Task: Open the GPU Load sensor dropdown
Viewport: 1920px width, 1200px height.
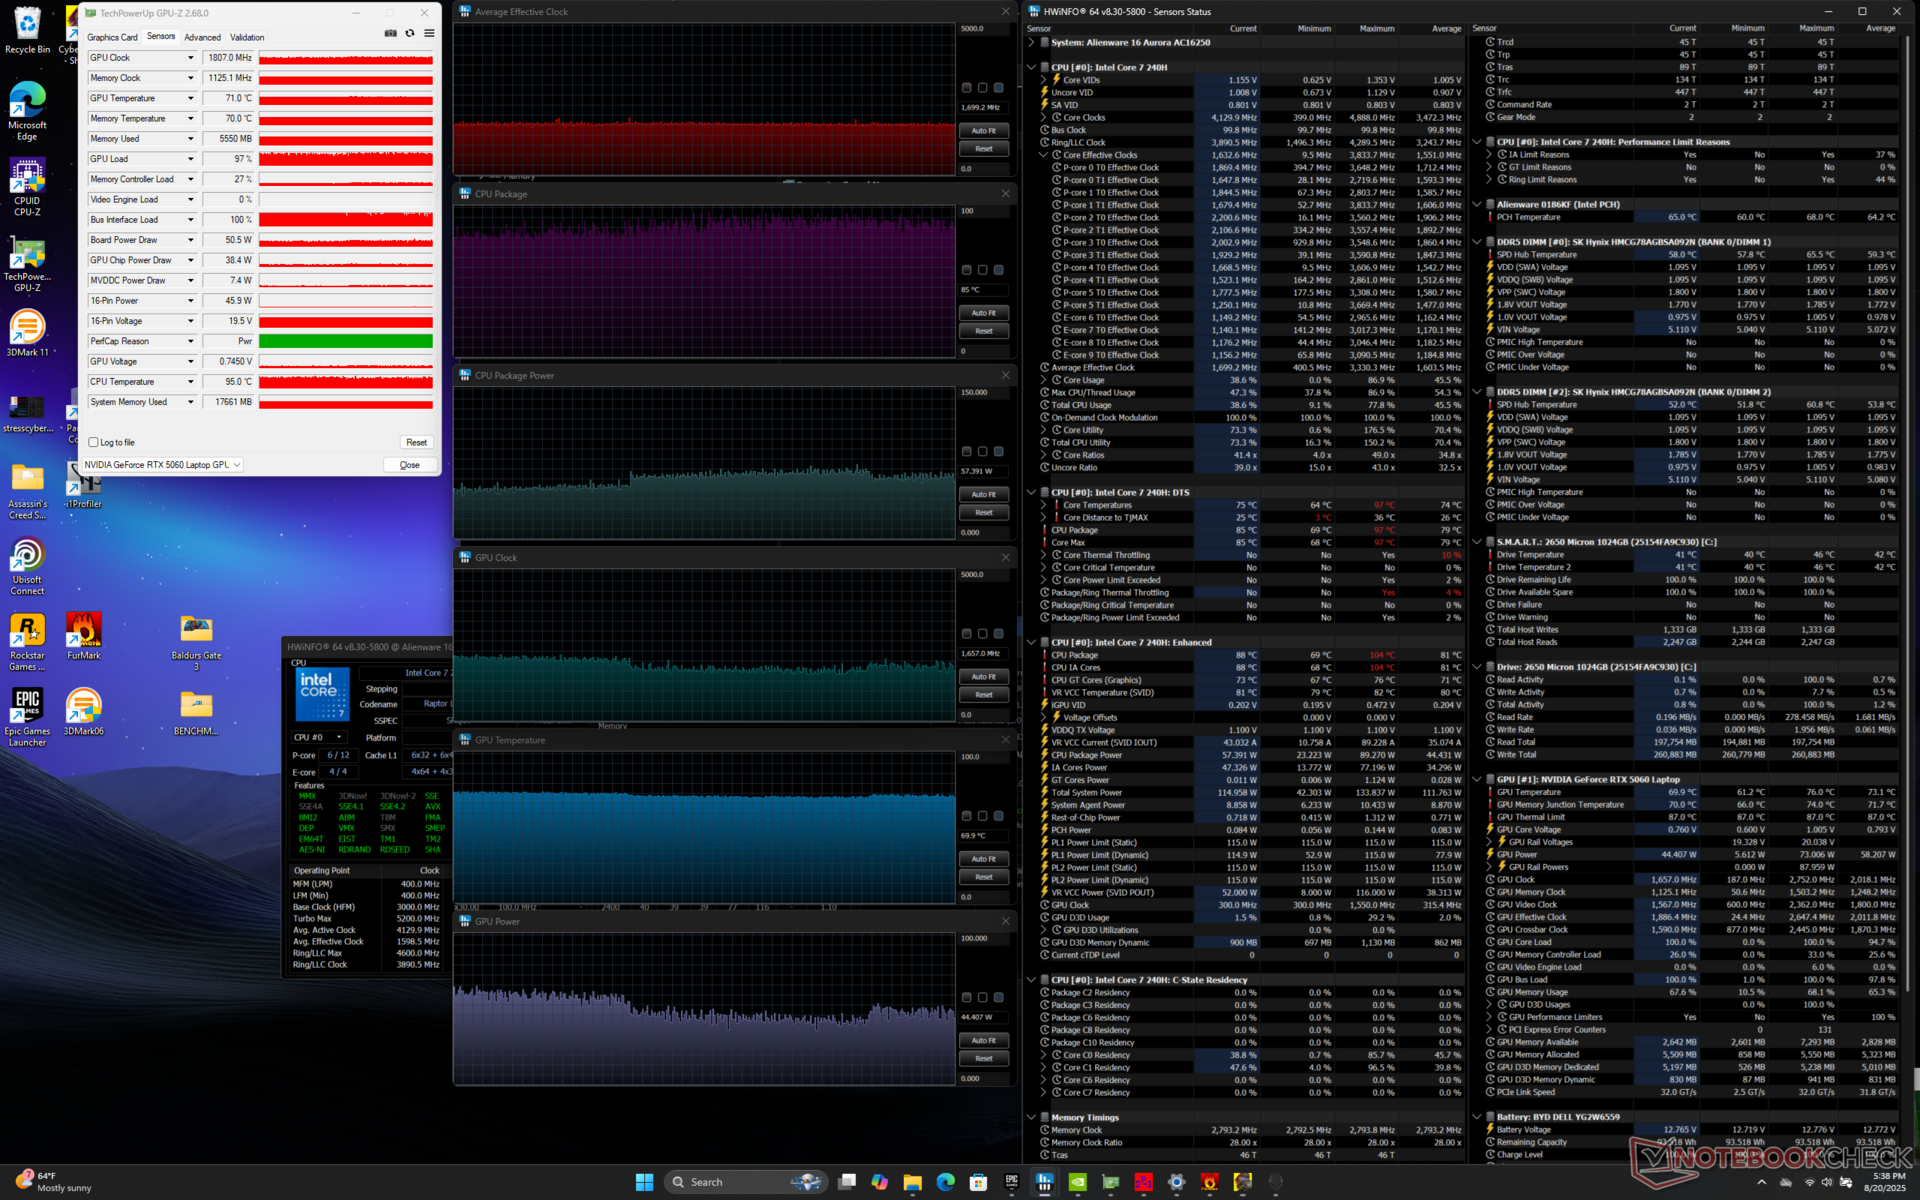Action: tap(190, 159)
